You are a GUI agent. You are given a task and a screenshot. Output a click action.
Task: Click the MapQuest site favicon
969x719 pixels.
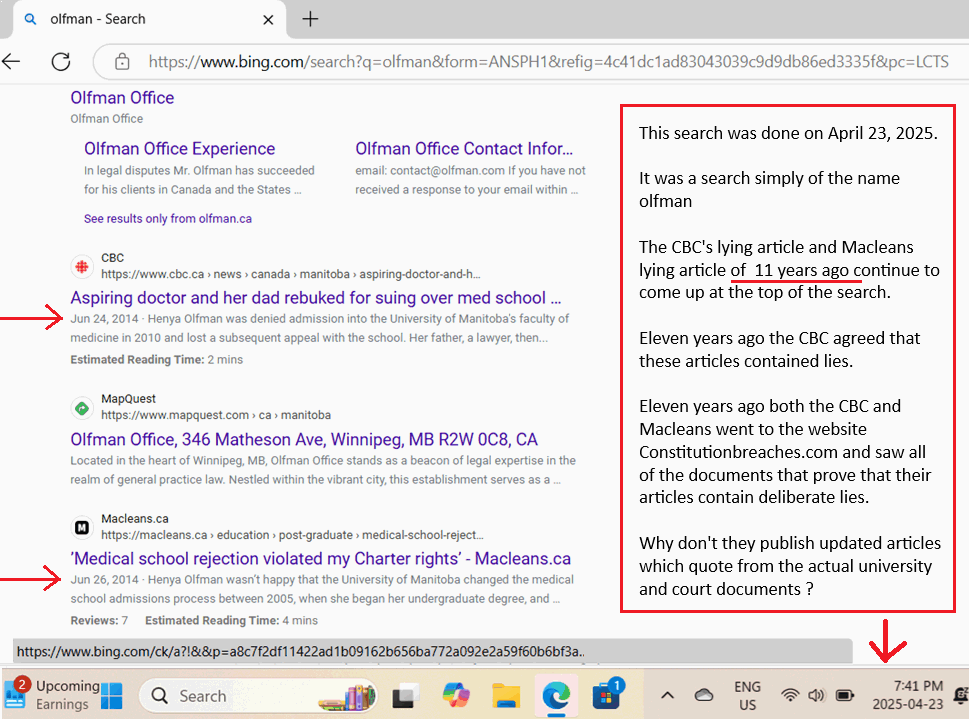coord(82,408)
